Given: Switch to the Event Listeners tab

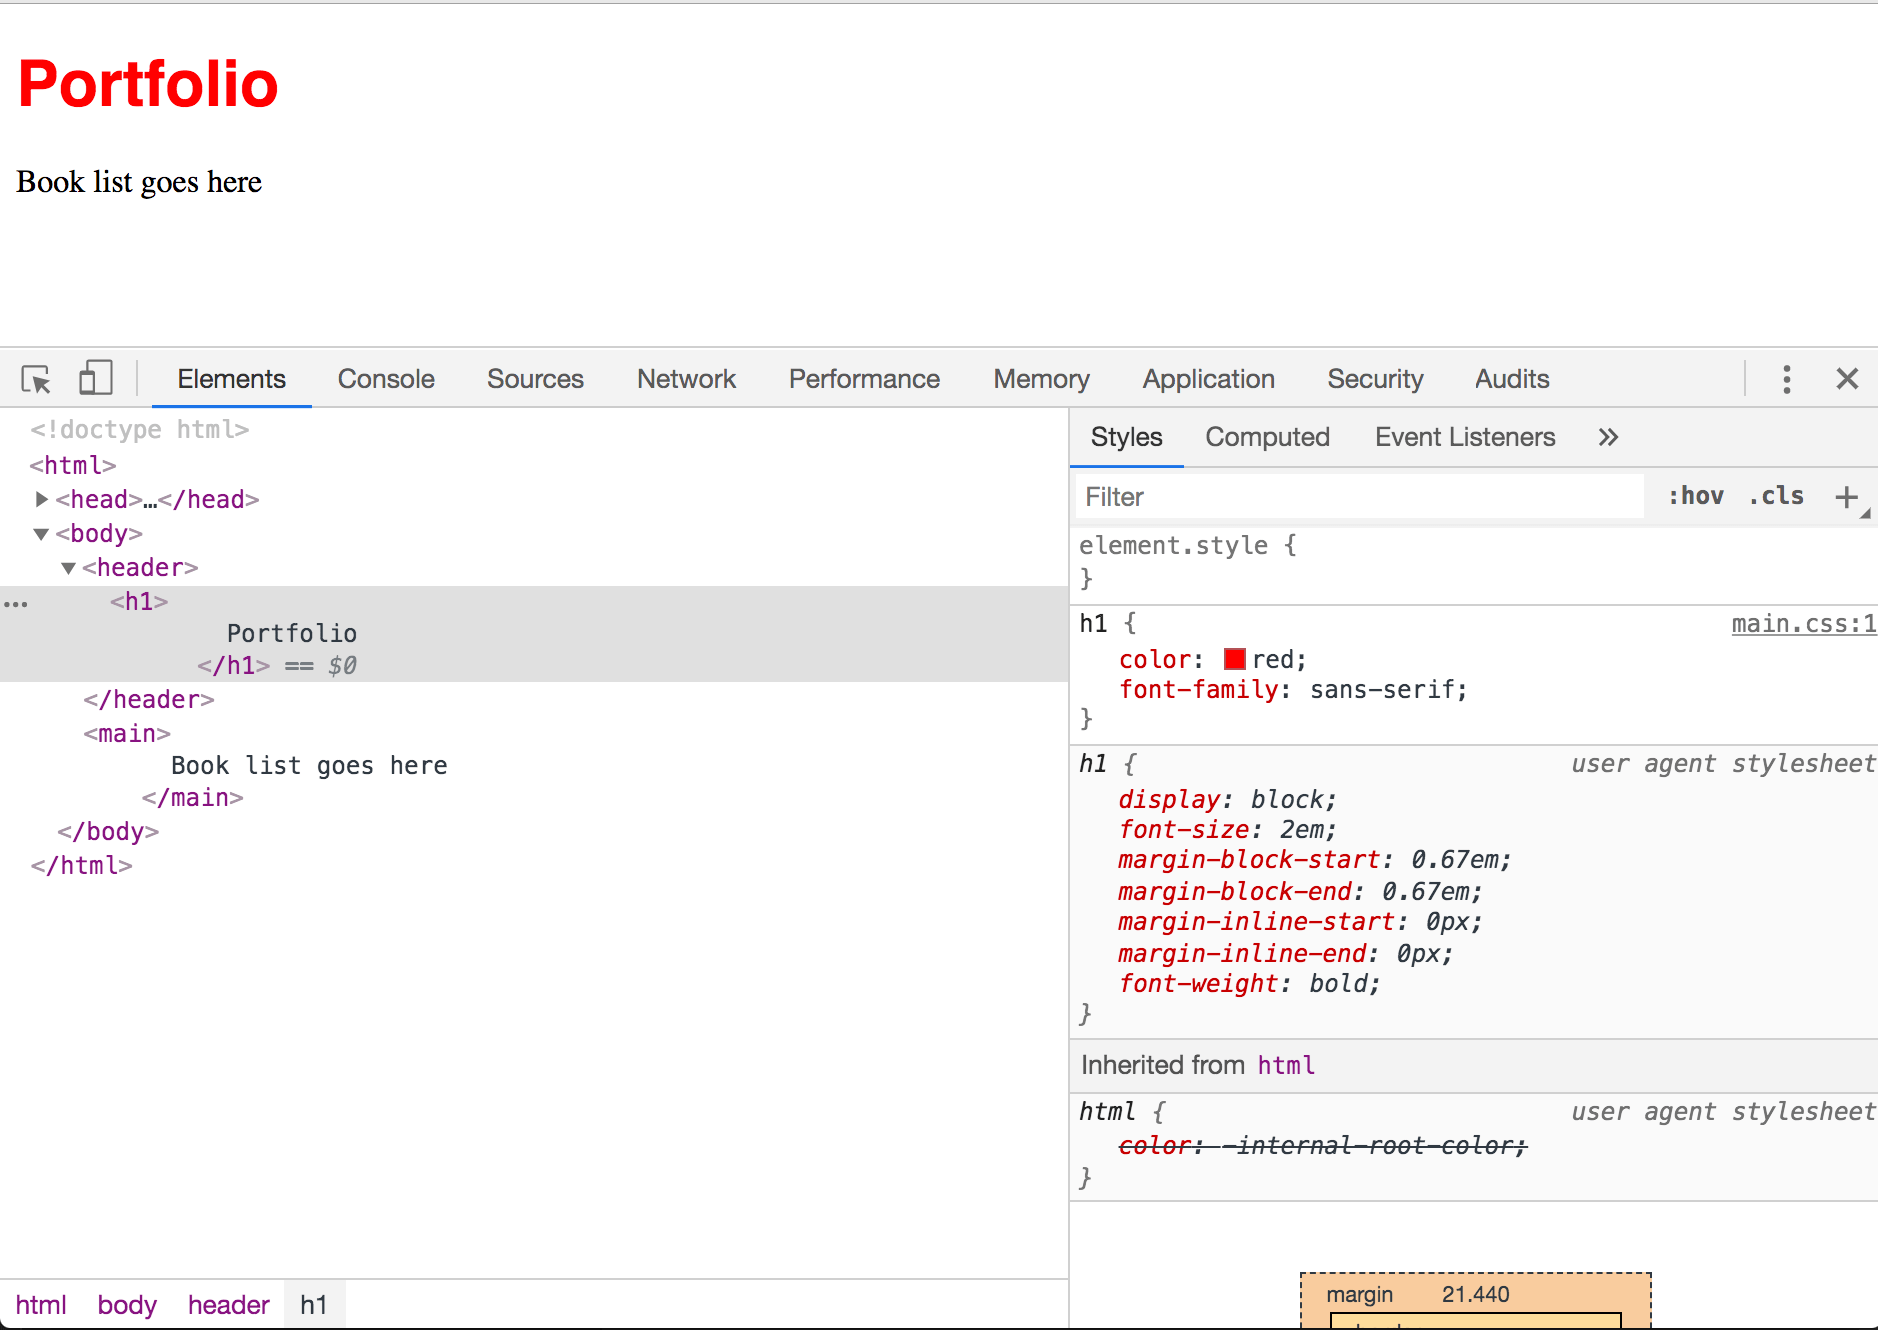Looking at the screenshot, I should (1464, 437).
